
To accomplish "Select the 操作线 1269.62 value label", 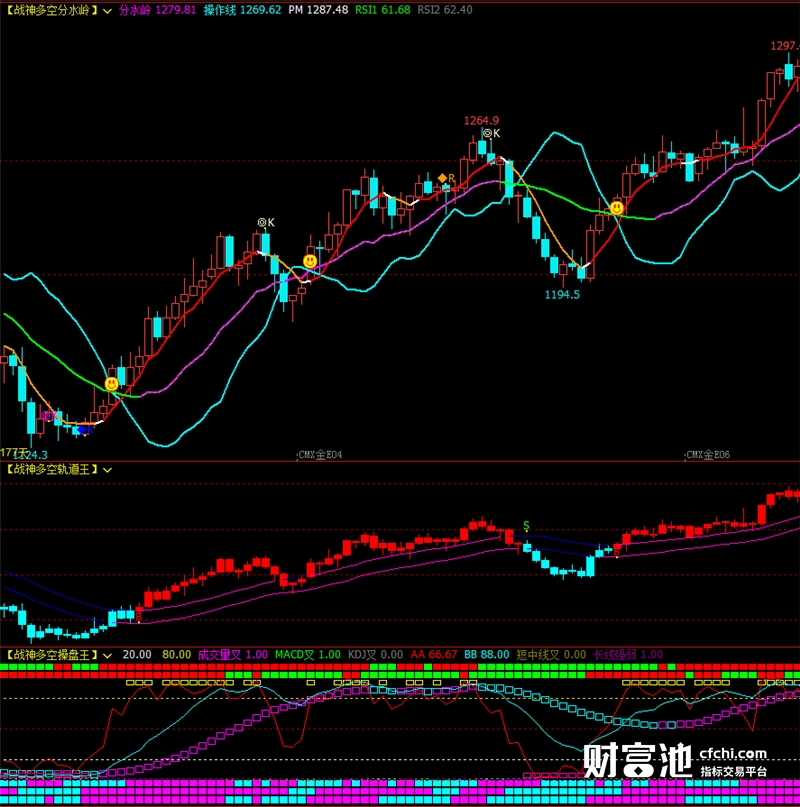I will 242,10.
